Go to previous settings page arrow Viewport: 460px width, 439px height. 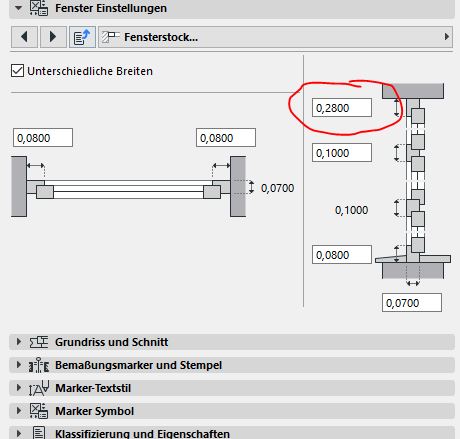(24, 37)
